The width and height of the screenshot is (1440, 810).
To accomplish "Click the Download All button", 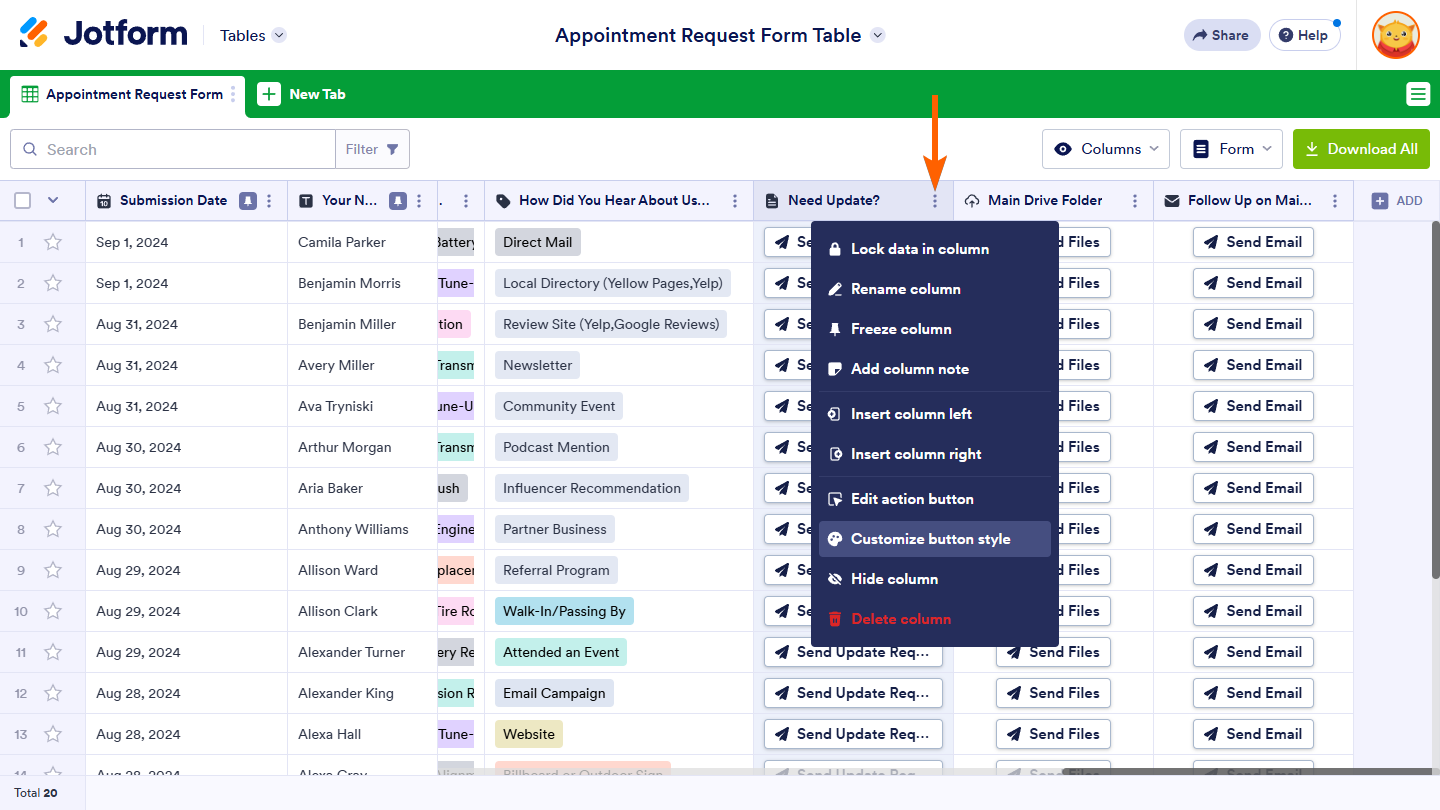I will [1361, 149].
